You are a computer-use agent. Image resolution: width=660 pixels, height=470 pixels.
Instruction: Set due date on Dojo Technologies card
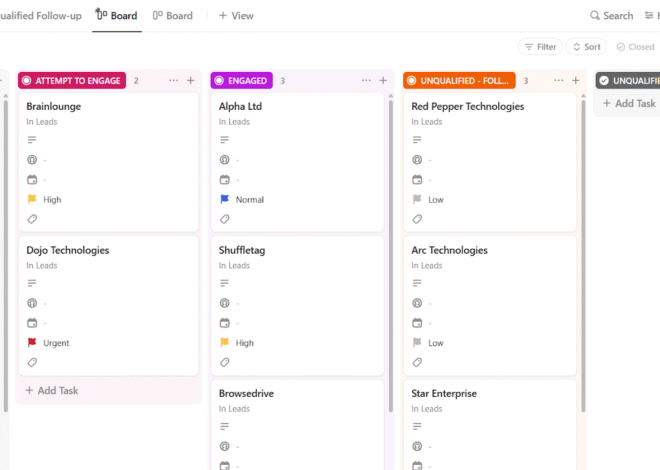coord(32,323)
